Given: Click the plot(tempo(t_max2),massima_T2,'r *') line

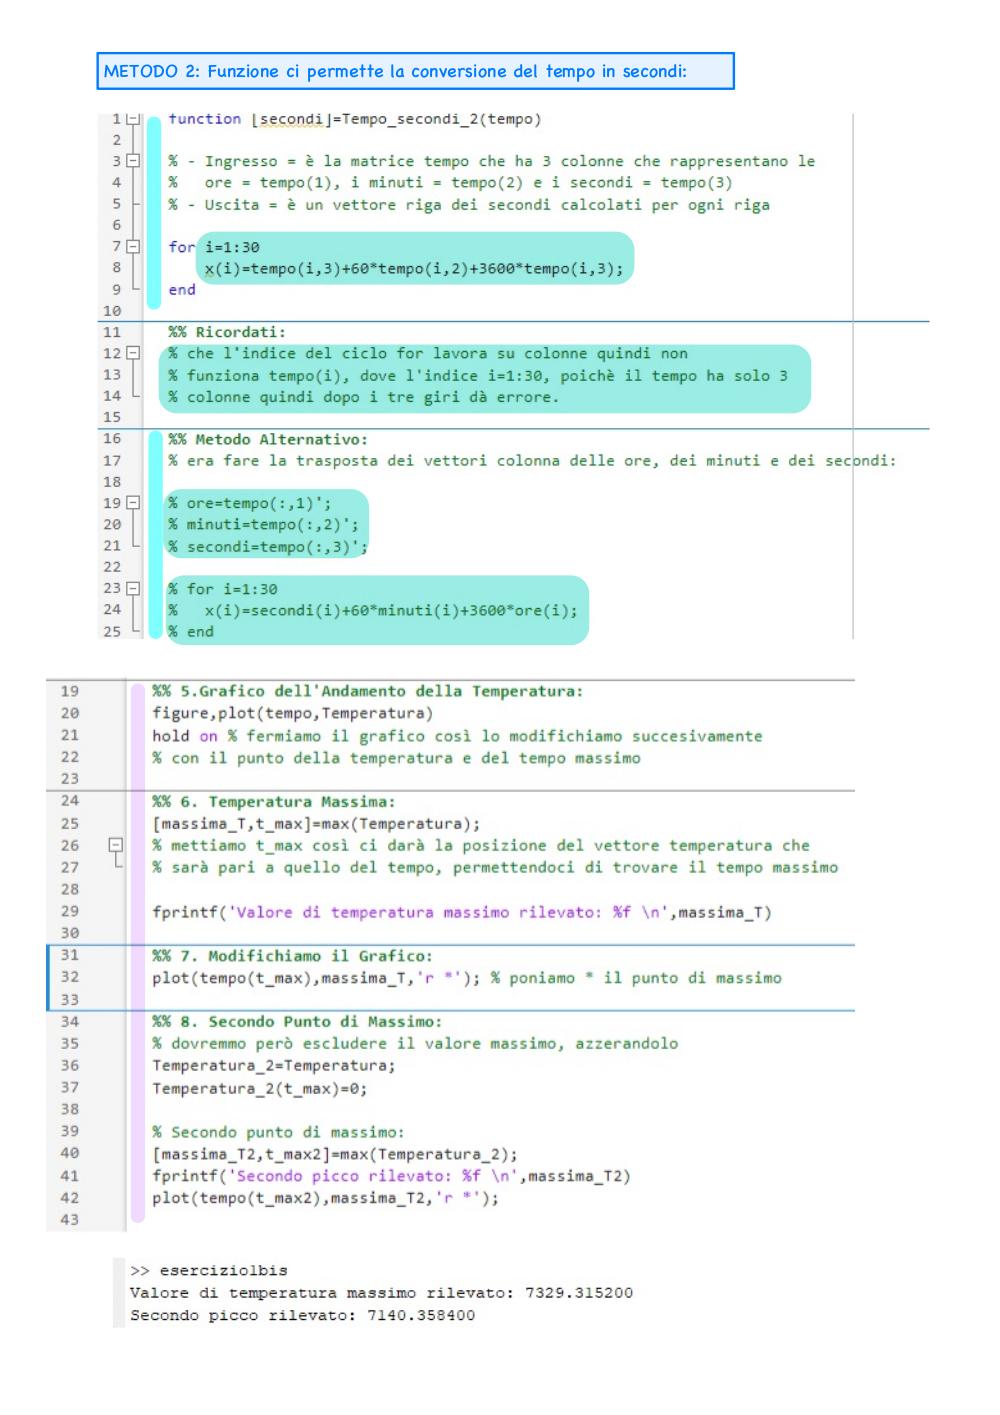Looking at the screenshot, I should 325,1198.
